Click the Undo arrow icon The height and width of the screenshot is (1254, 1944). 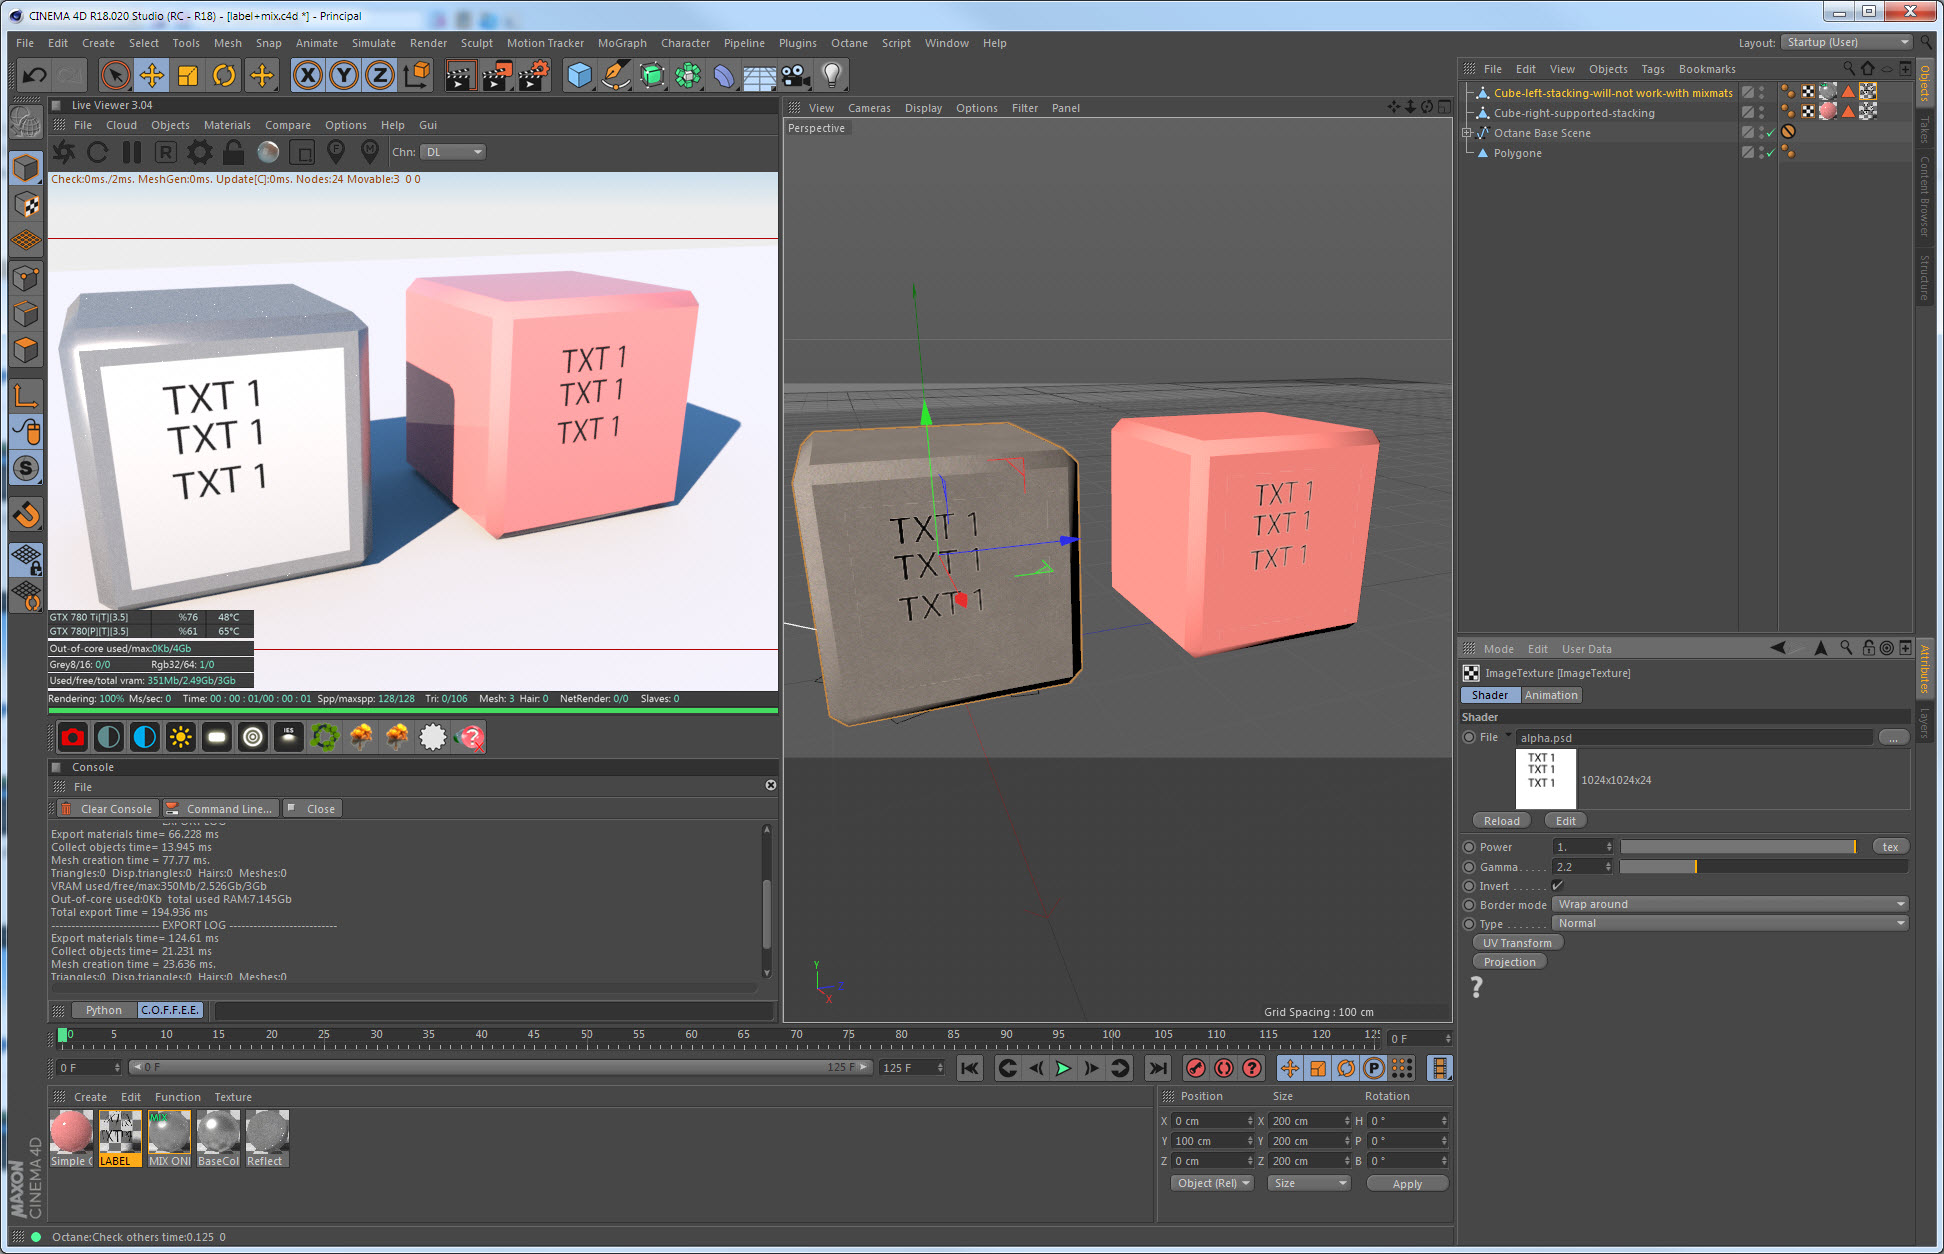click(x=34, y=75)
